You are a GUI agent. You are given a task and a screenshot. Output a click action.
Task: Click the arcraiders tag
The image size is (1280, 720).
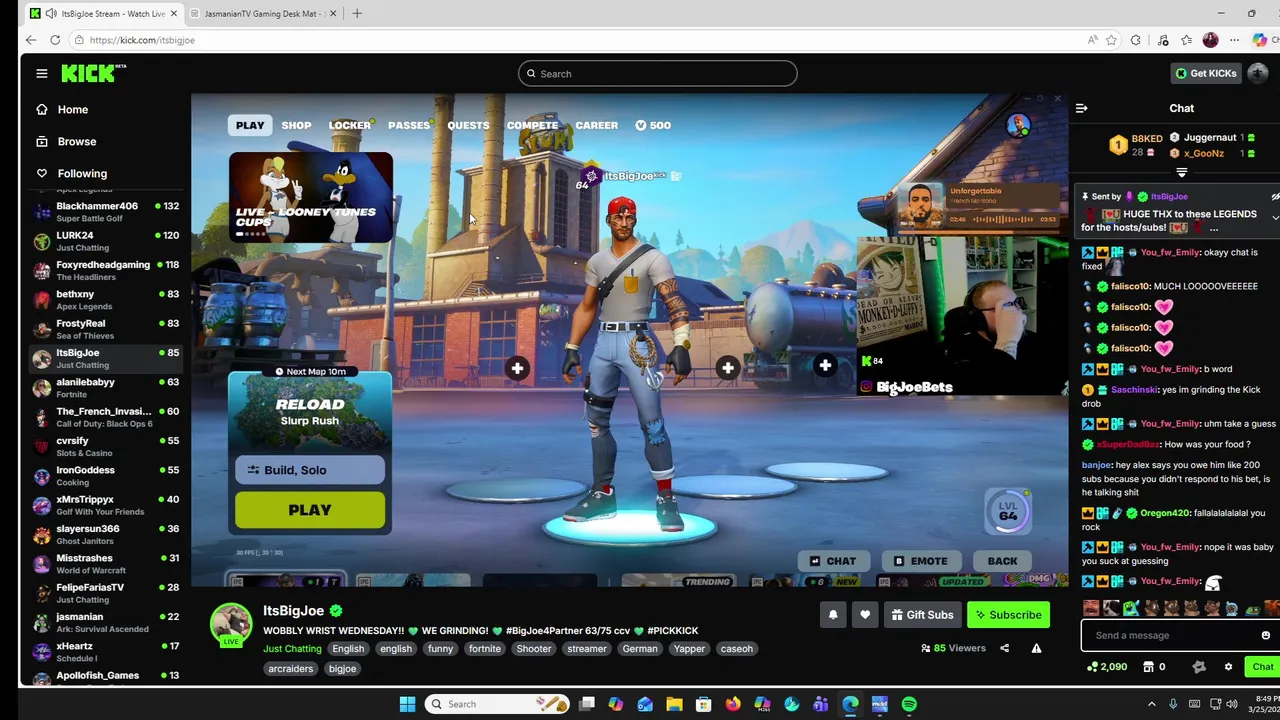[x=290, y=669]
